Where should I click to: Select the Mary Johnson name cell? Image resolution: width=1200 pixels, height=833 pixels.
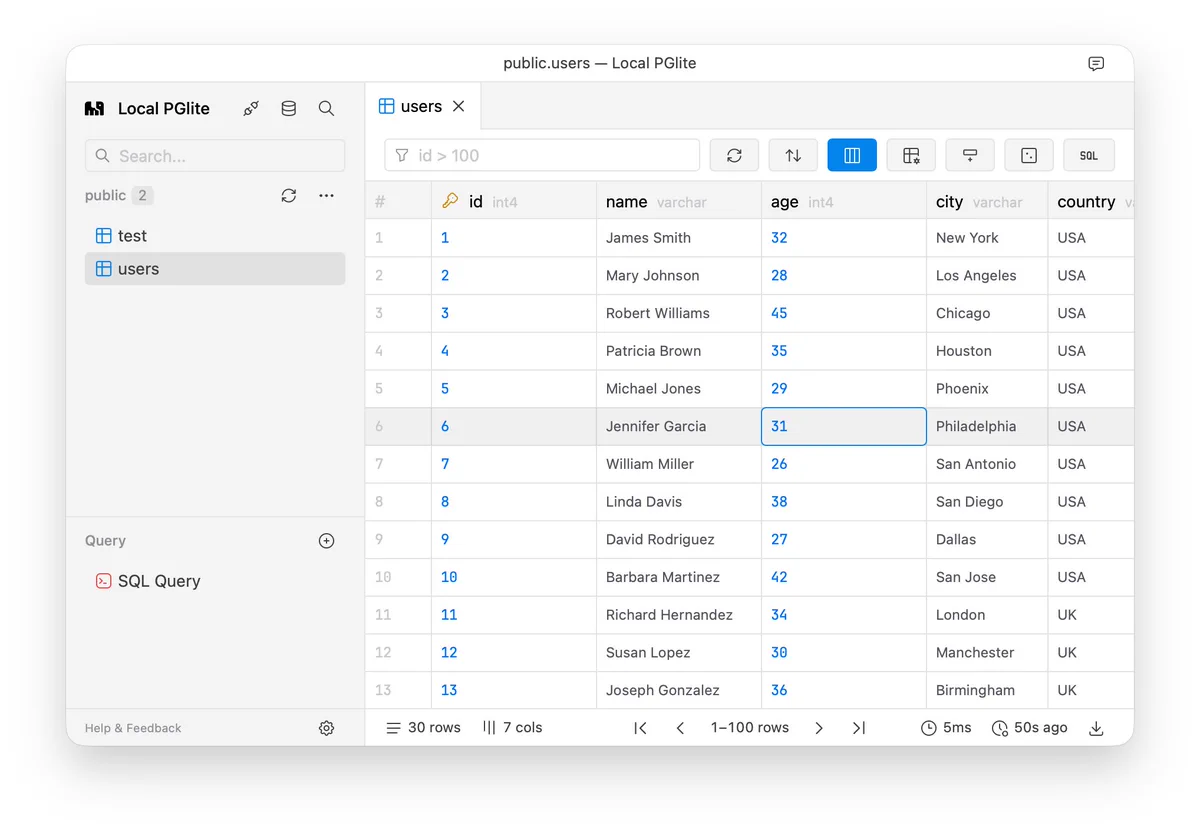tap(679, 276)
